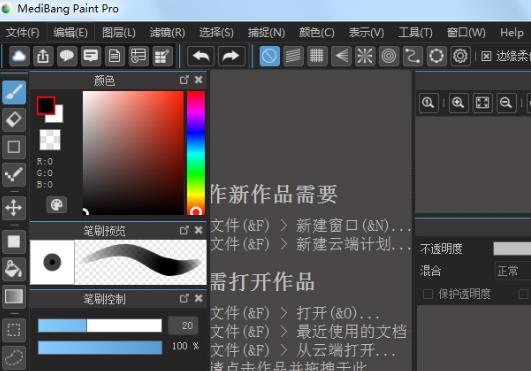
Task: Click the project list icon in toolbar
Action: 139,56
